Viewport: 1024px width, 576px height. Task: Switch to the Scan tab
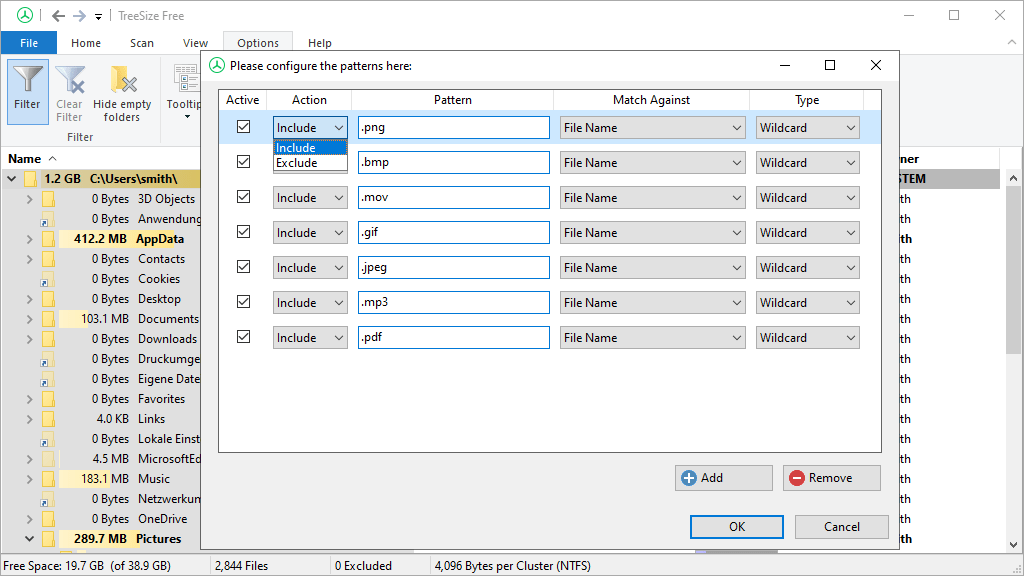[x=142, y=43]
